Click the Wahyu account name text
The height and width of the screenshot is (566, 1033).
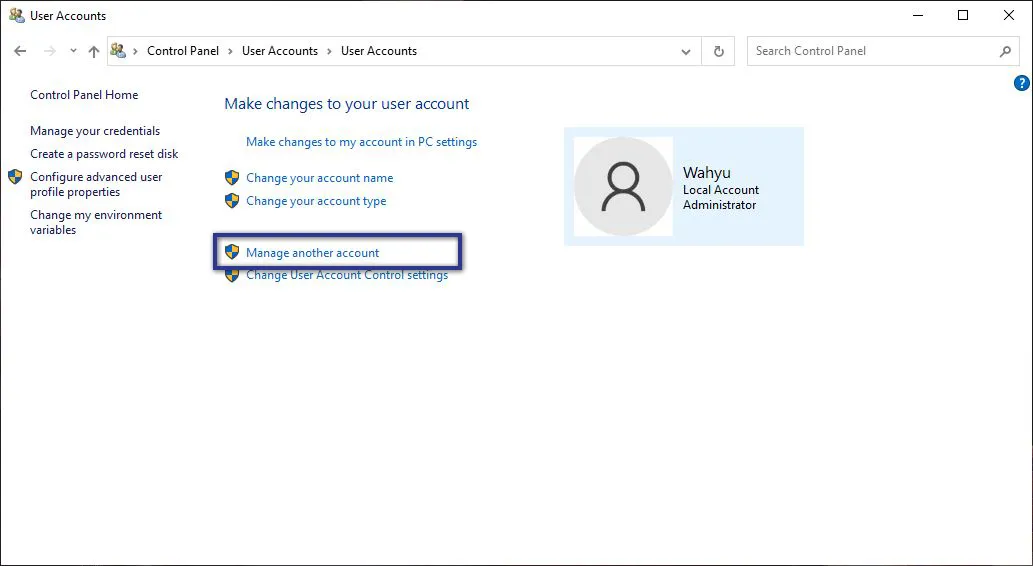pyautogui.click(x=707, y=173)
